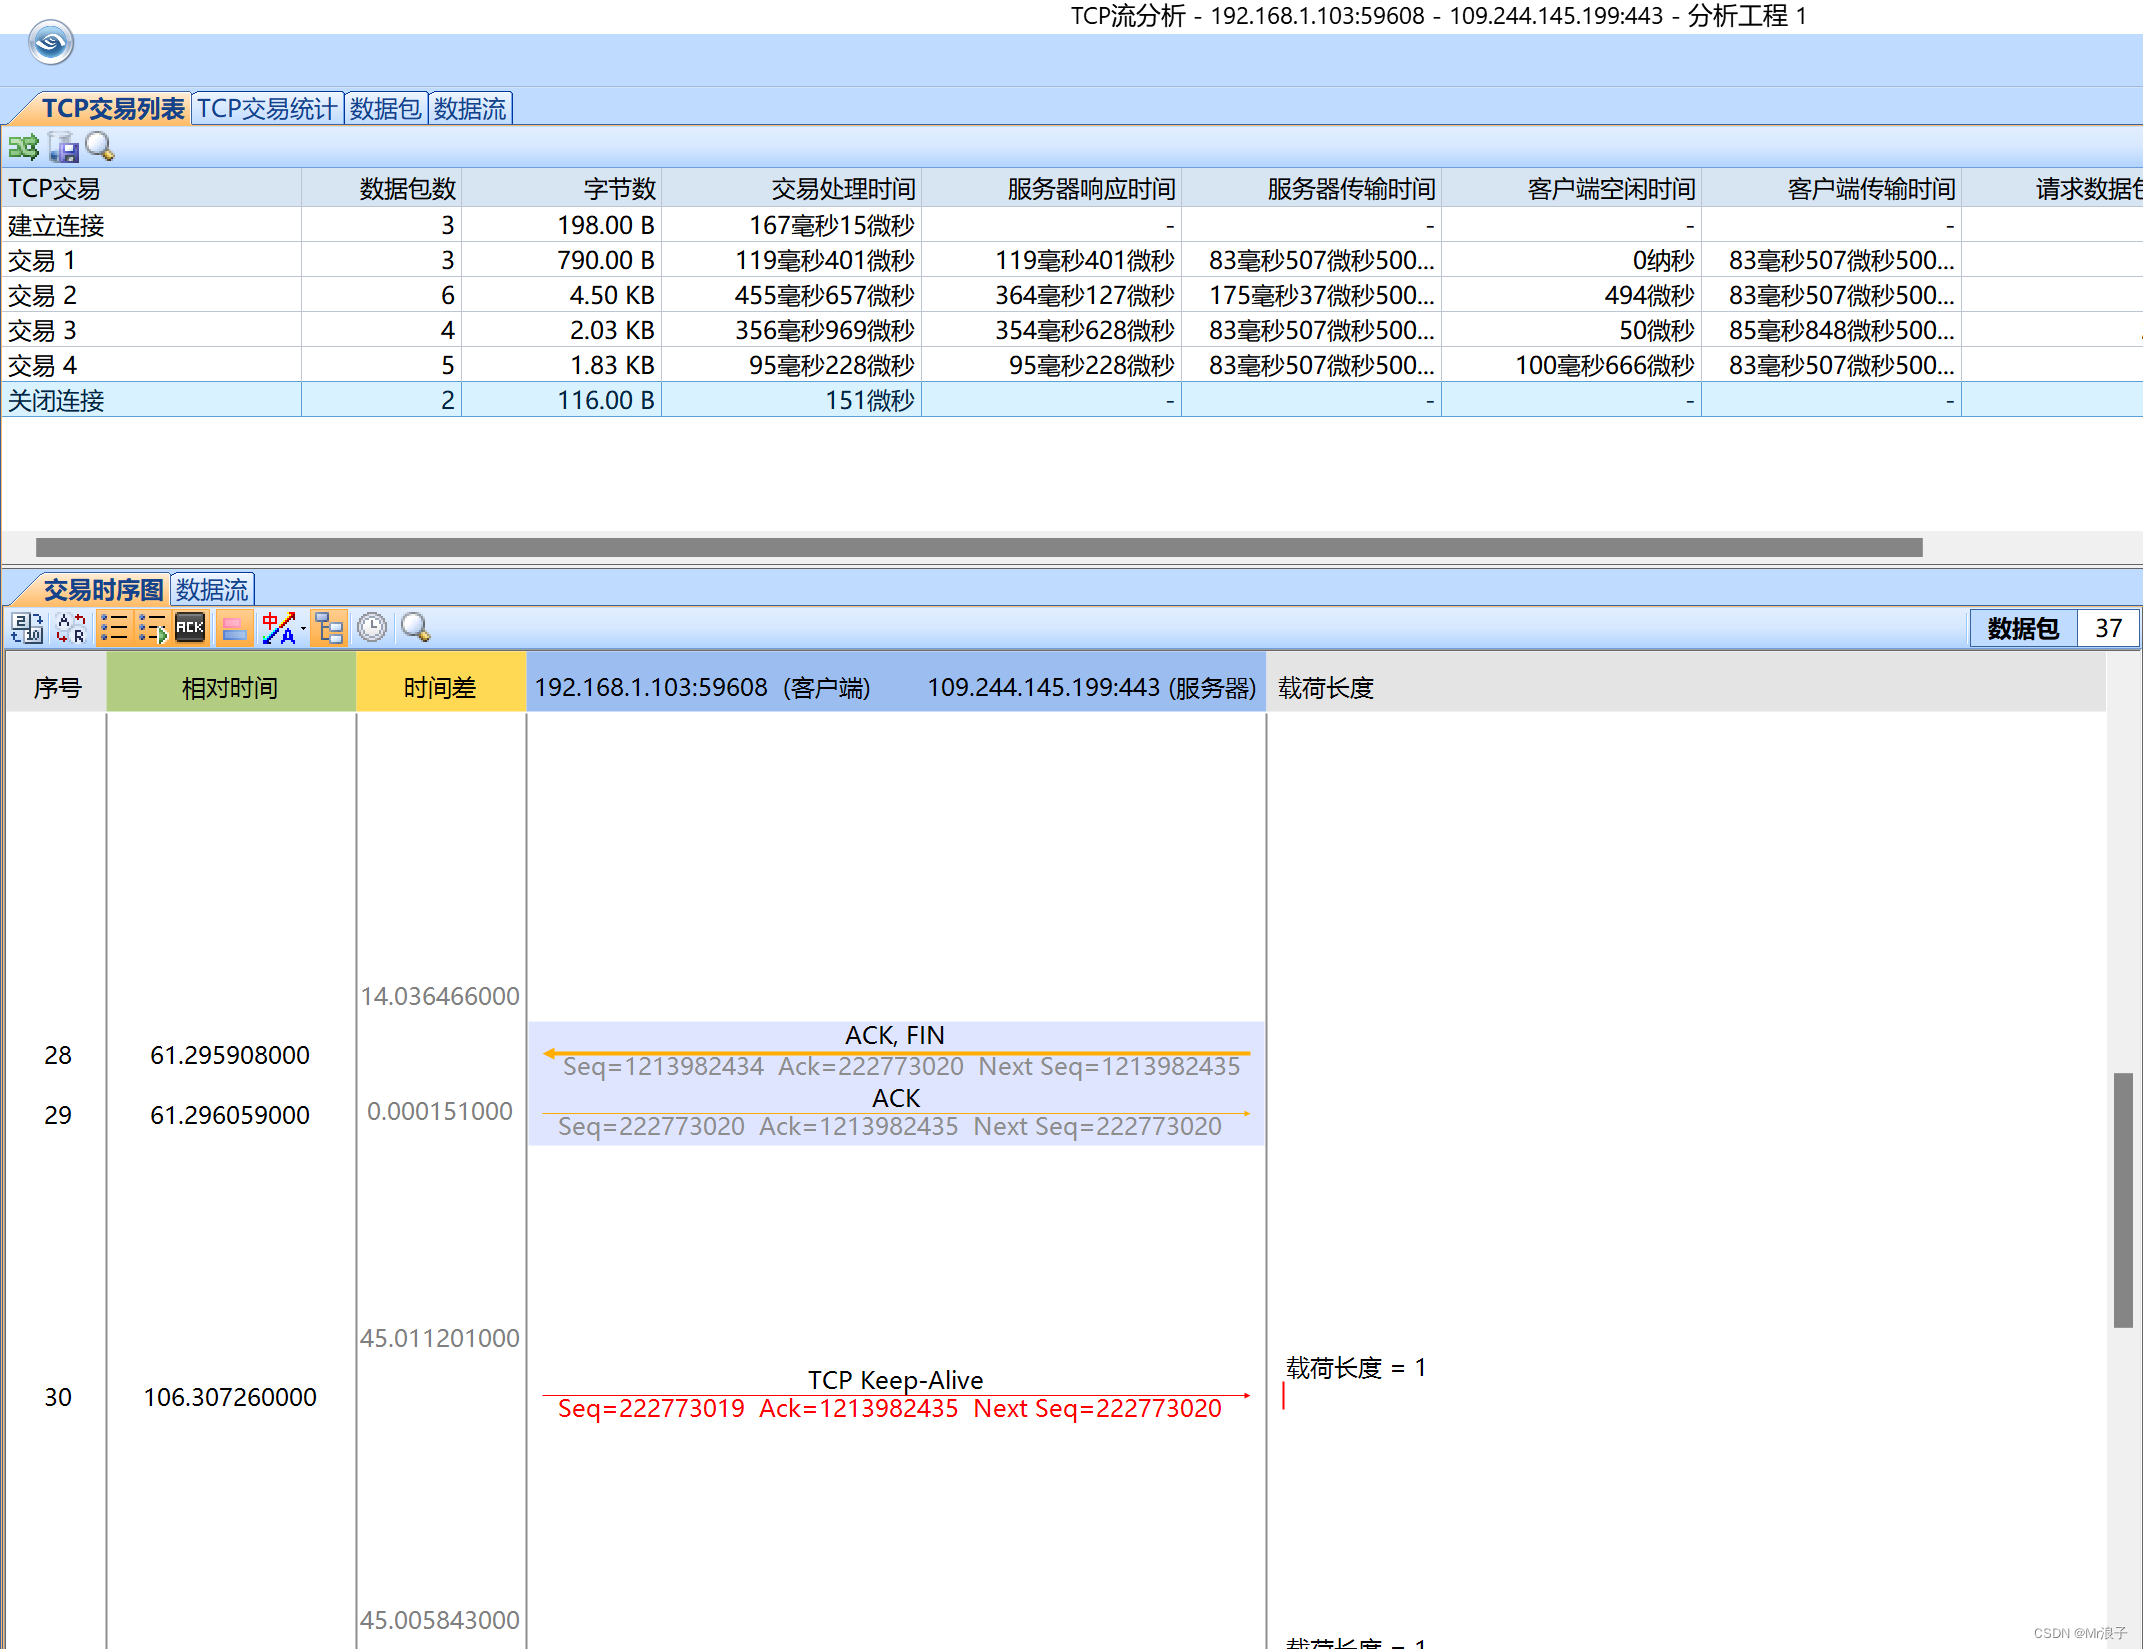Click the magnifier search icon in upper toolbar
The image size is (2143, 1649).
tap(100, 147)
